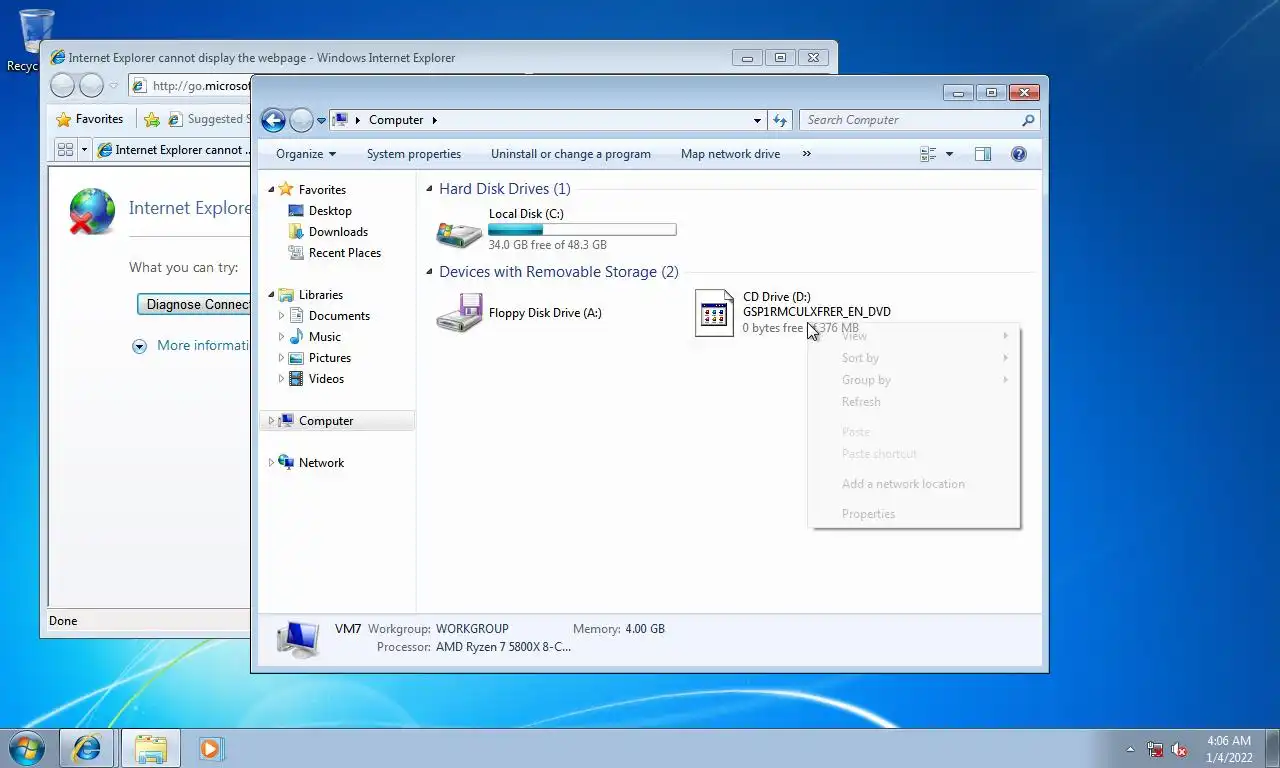Choose Properties in the context menu
The height and width of the screenshot is (768, 1280).
(x=914, y=514)
